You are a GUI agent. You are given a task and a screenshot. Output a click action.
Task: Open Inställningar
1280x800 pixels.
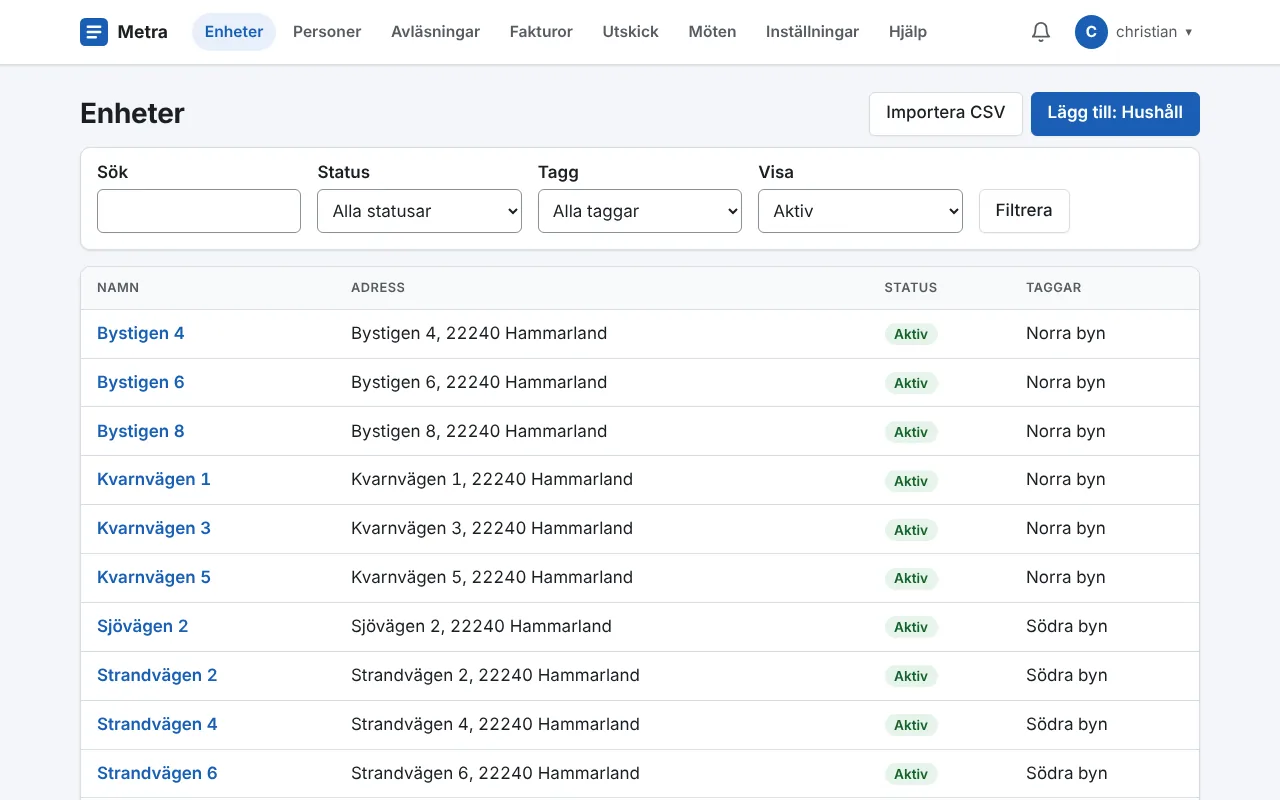812,32
